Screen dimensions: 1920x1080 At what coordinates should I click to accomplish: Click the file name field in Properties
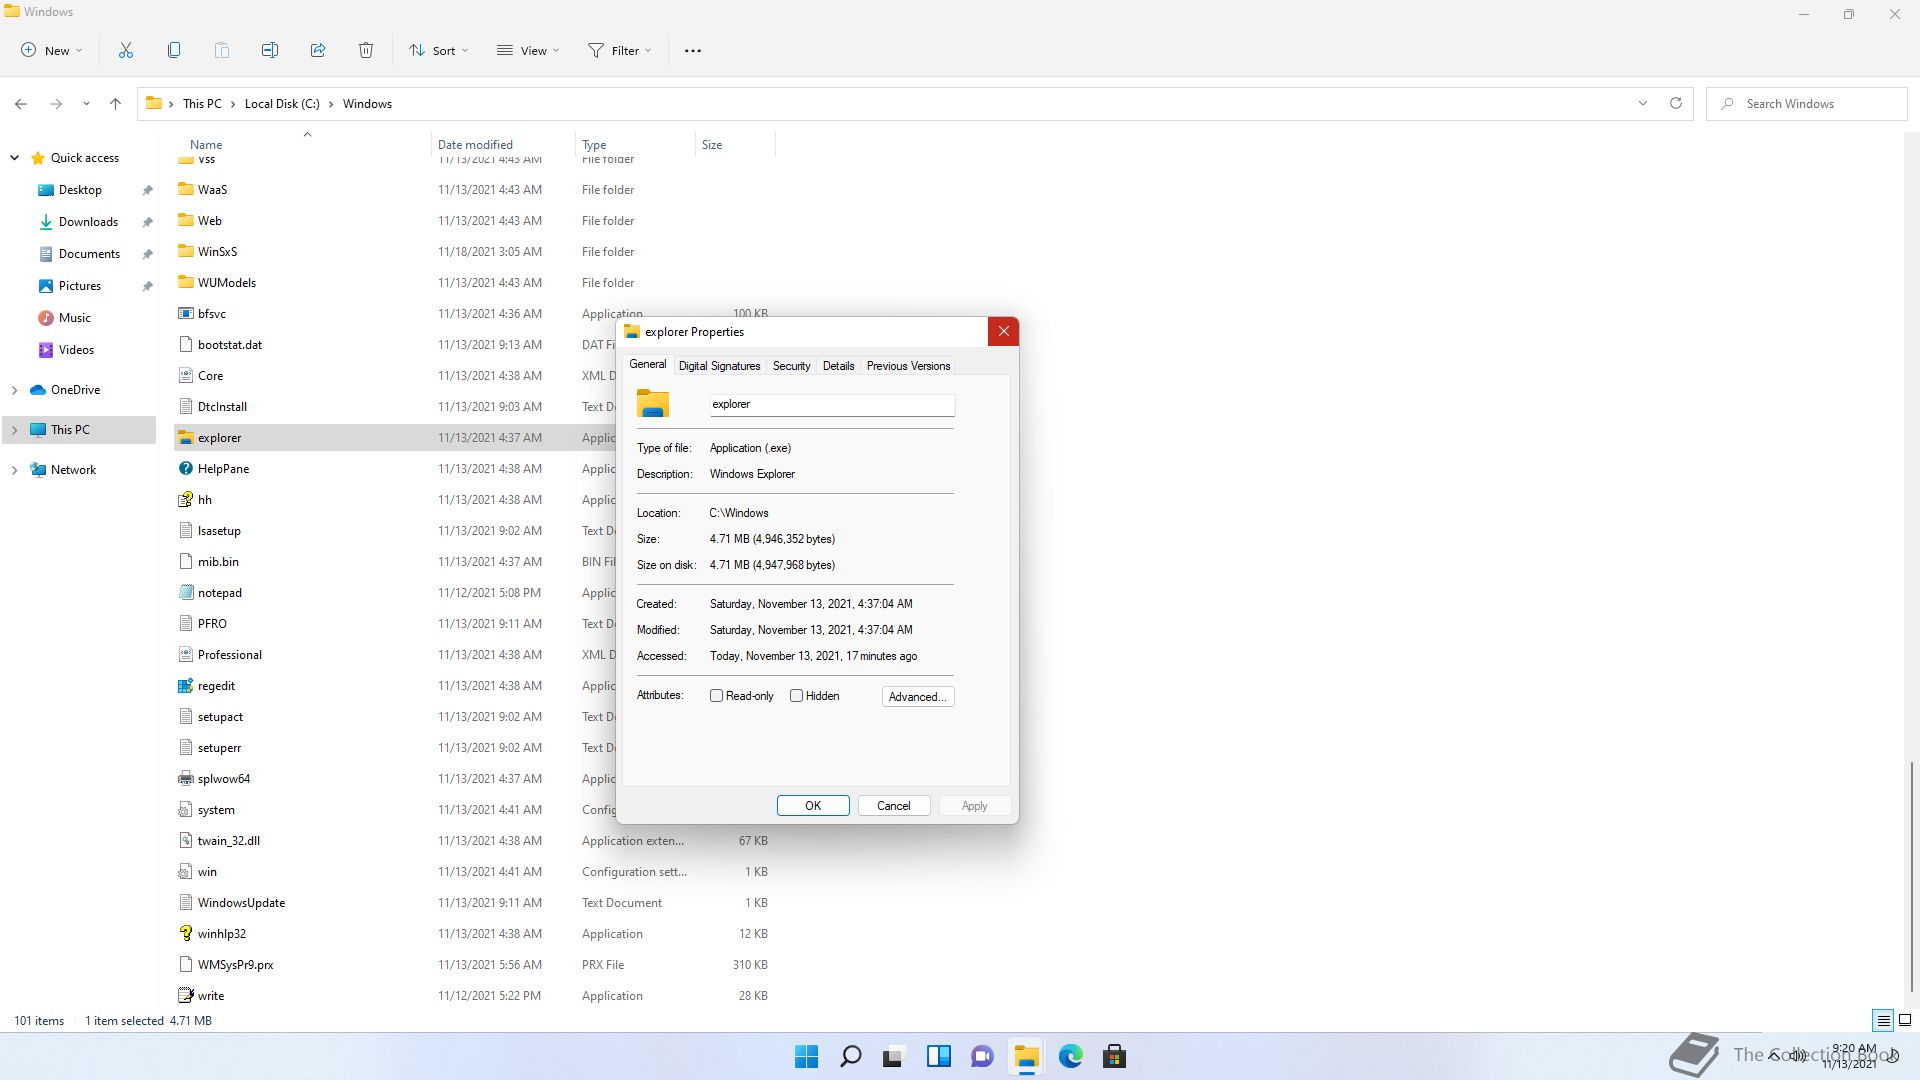[x=832, y=404]
